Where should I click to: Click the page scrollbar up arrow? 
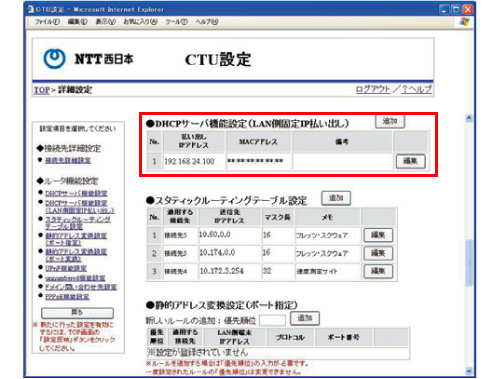[x=469, y=118]
